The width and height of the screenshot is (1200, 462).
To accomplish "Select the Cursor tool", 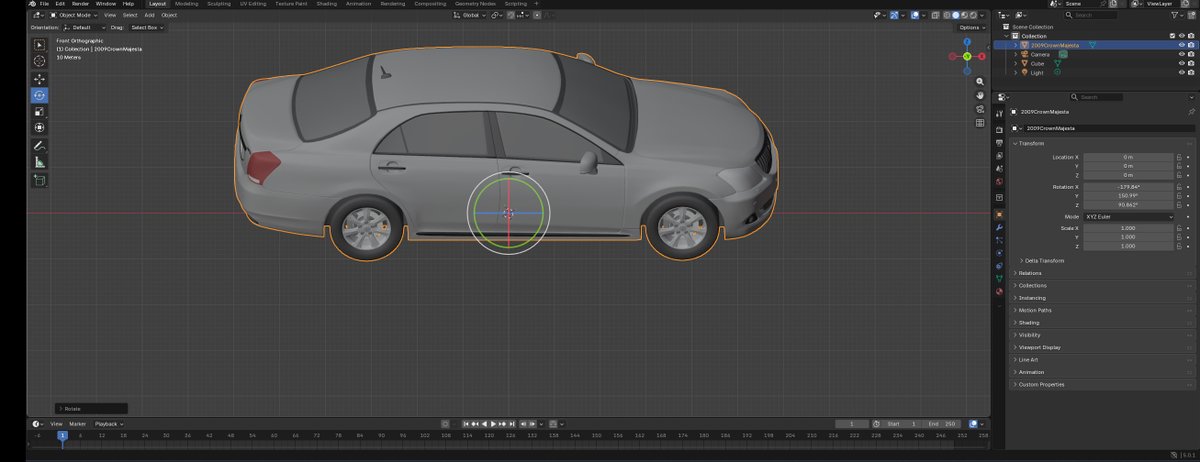I will [x=39, y=61].
